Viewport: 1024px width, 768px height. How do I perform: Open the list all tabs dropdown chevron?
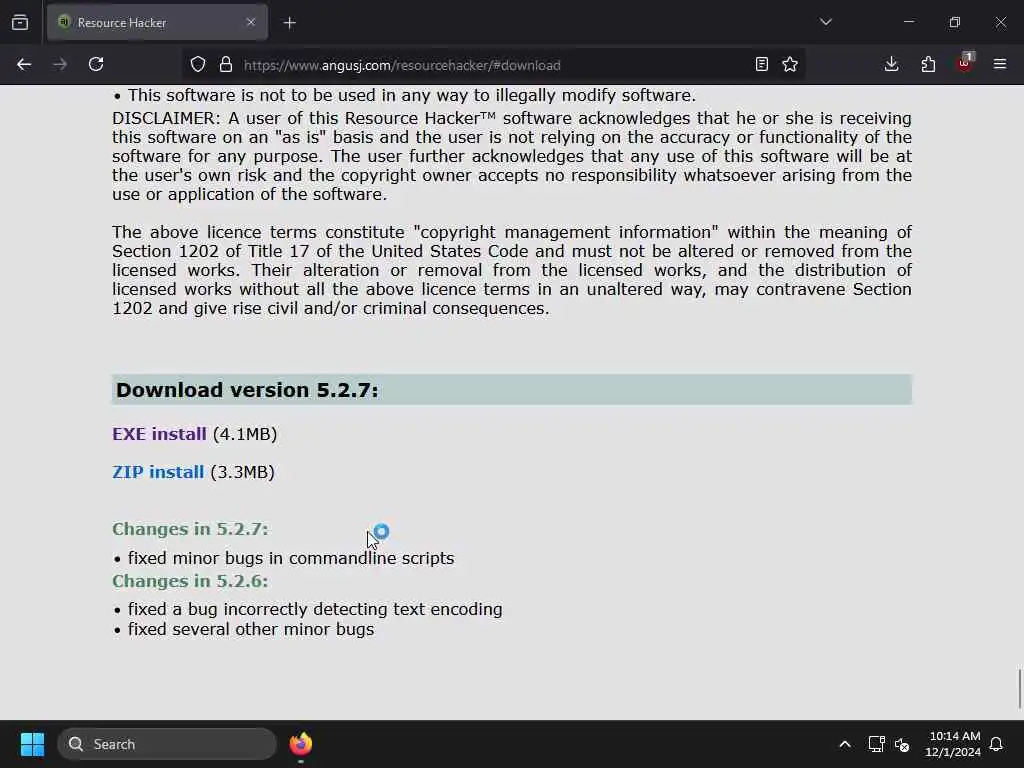tap(825, 22)
